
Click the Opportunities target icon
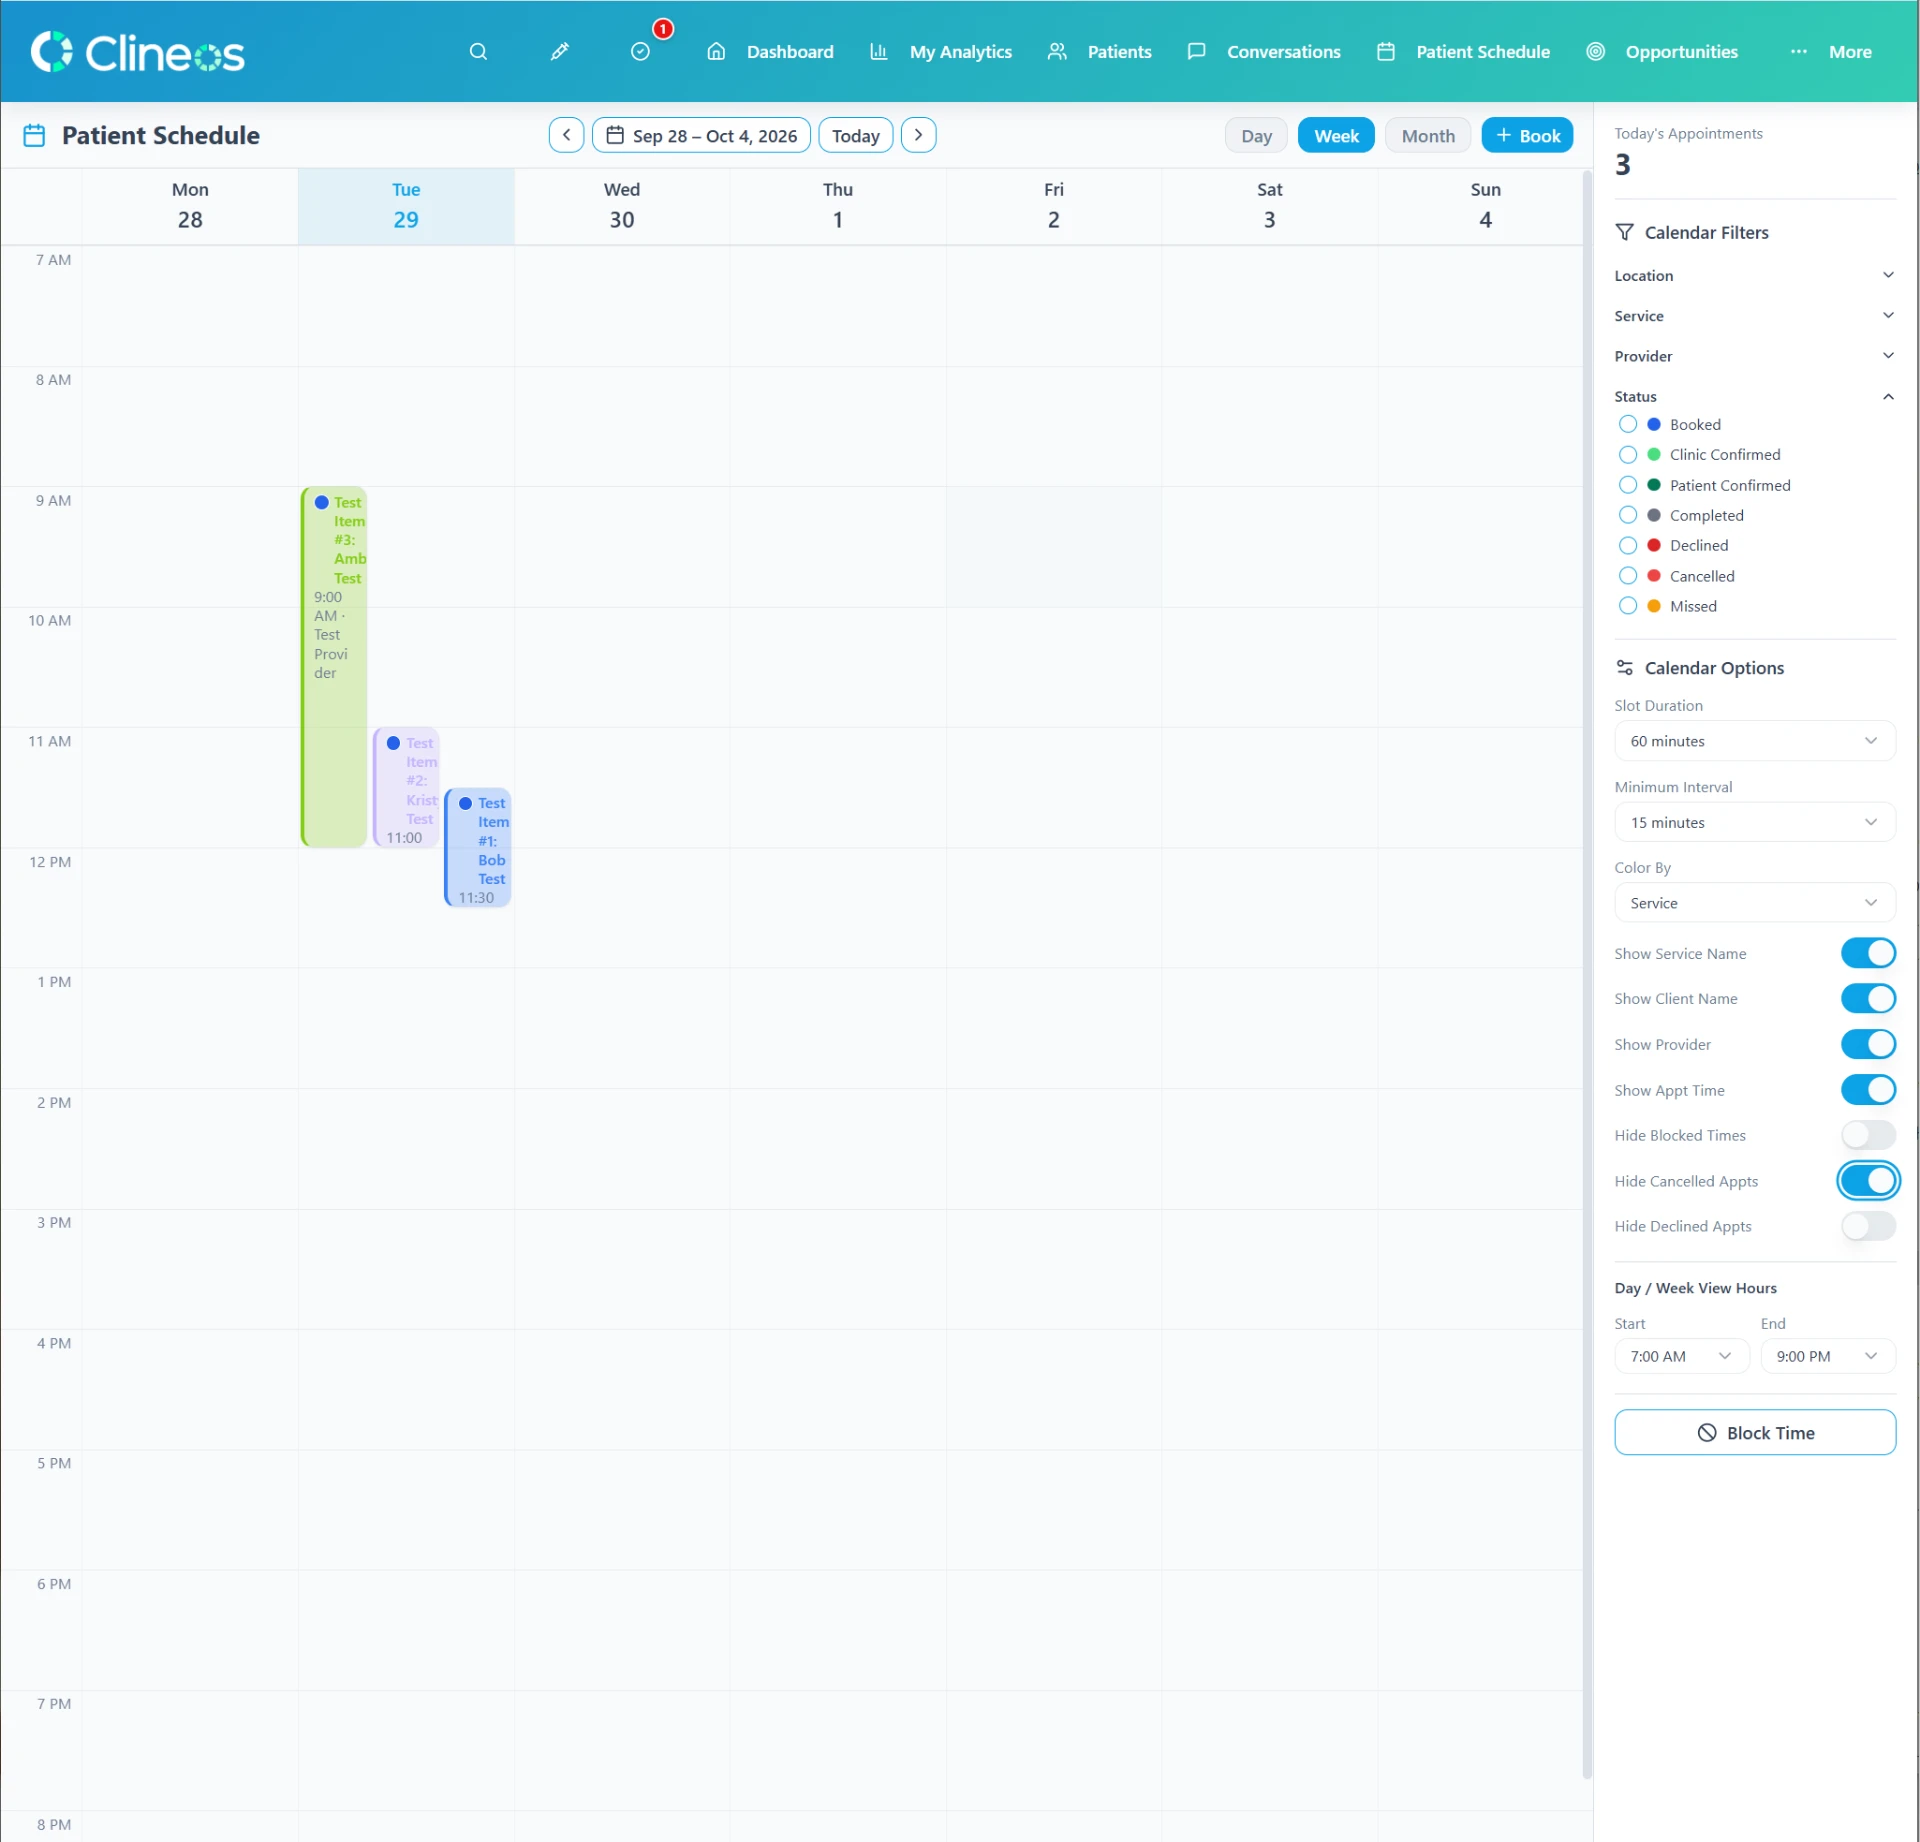(x=1596, y=52)
